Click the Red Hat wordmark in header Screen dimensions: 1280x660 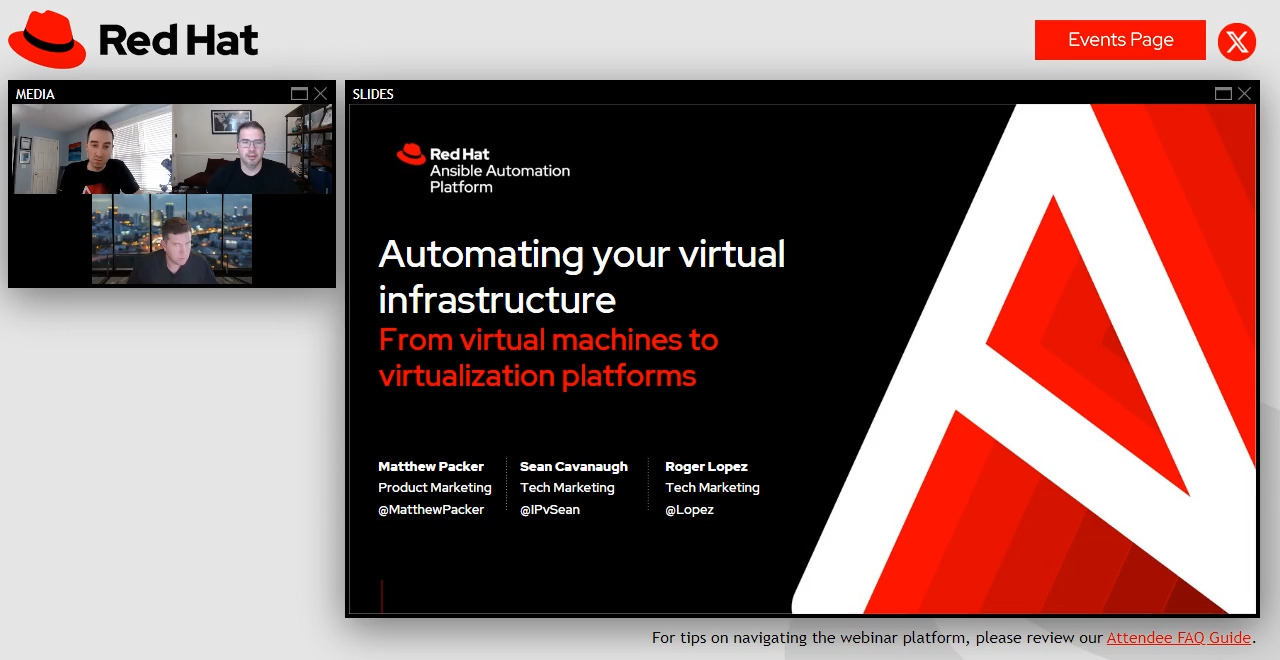tap(178, 40)
